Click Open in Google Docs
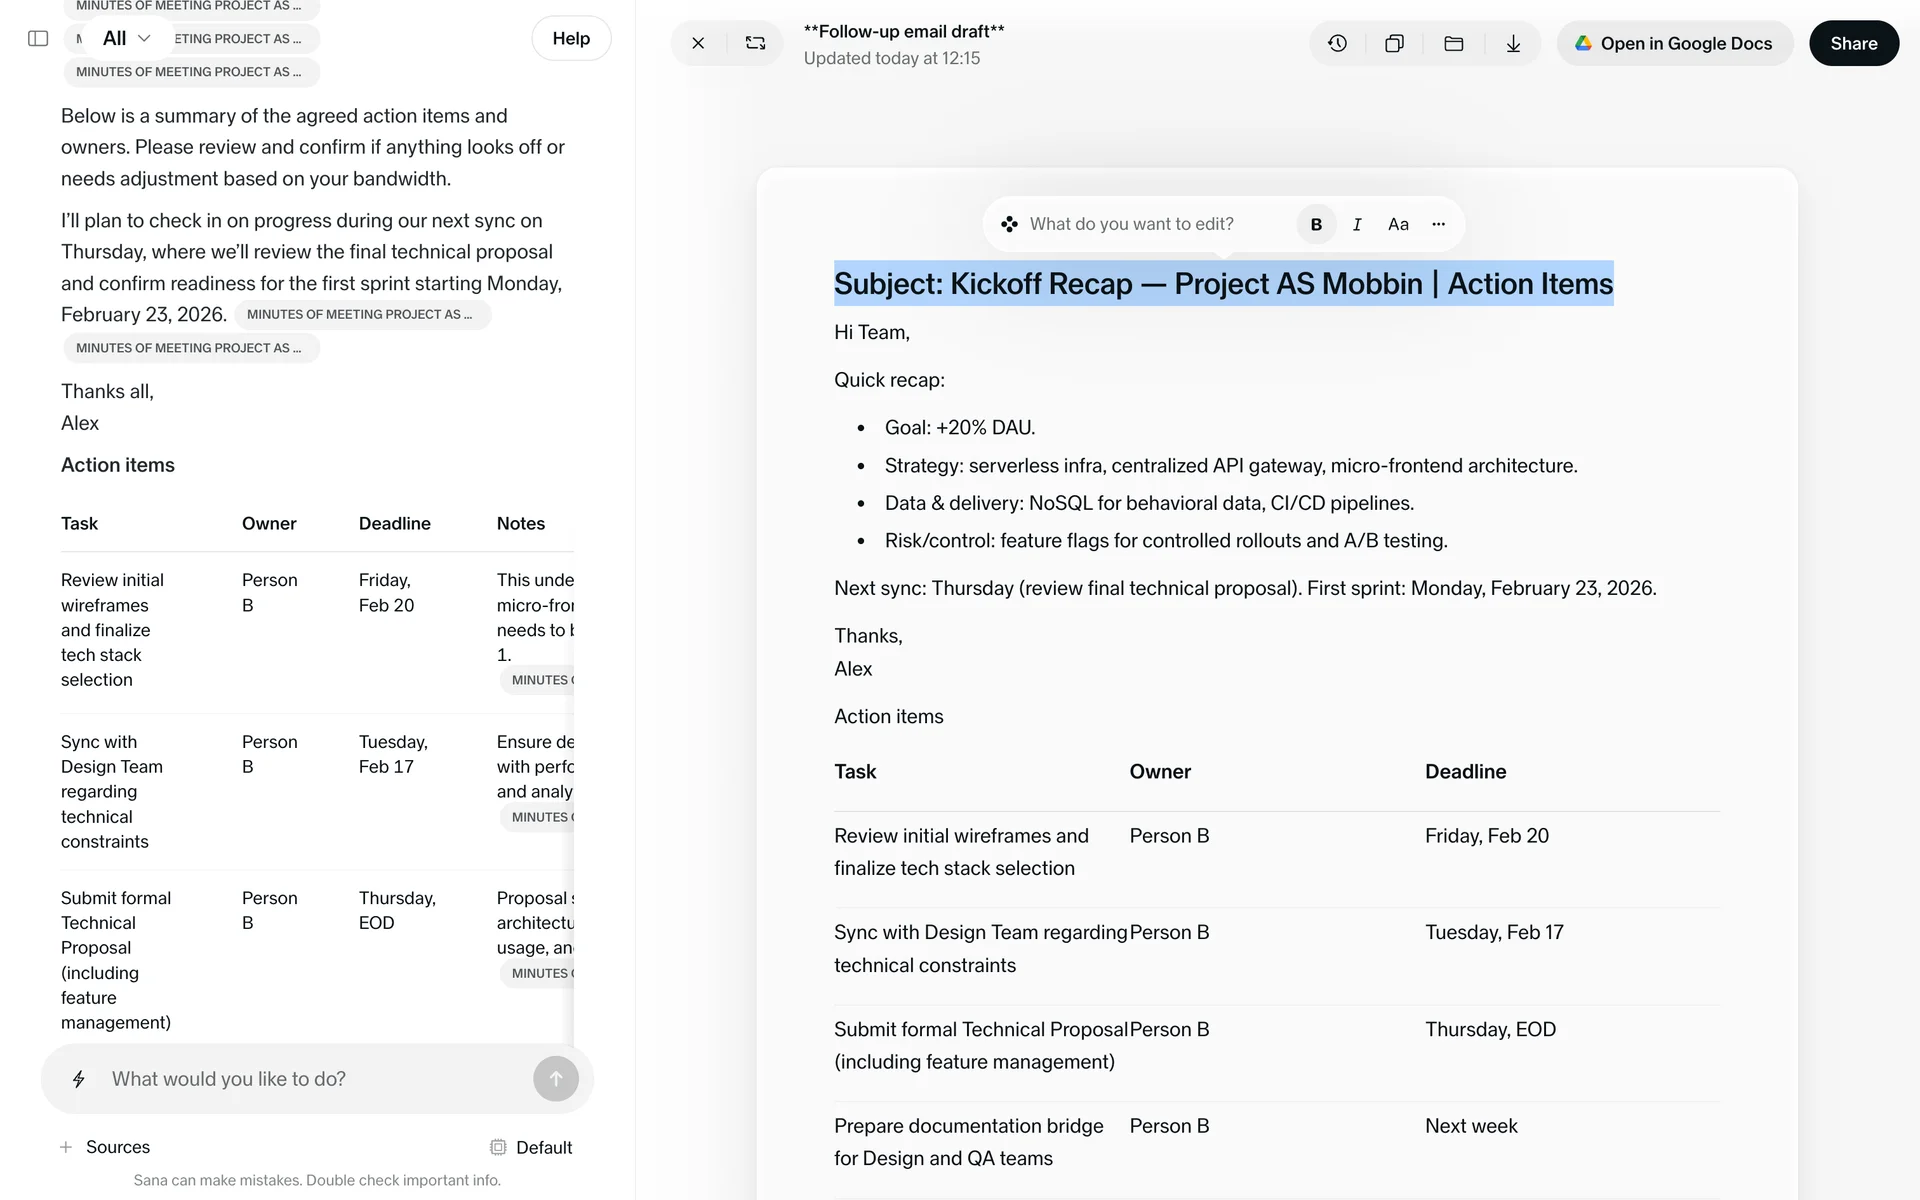This screenshot has width=1920, height=1200. 1674,43
